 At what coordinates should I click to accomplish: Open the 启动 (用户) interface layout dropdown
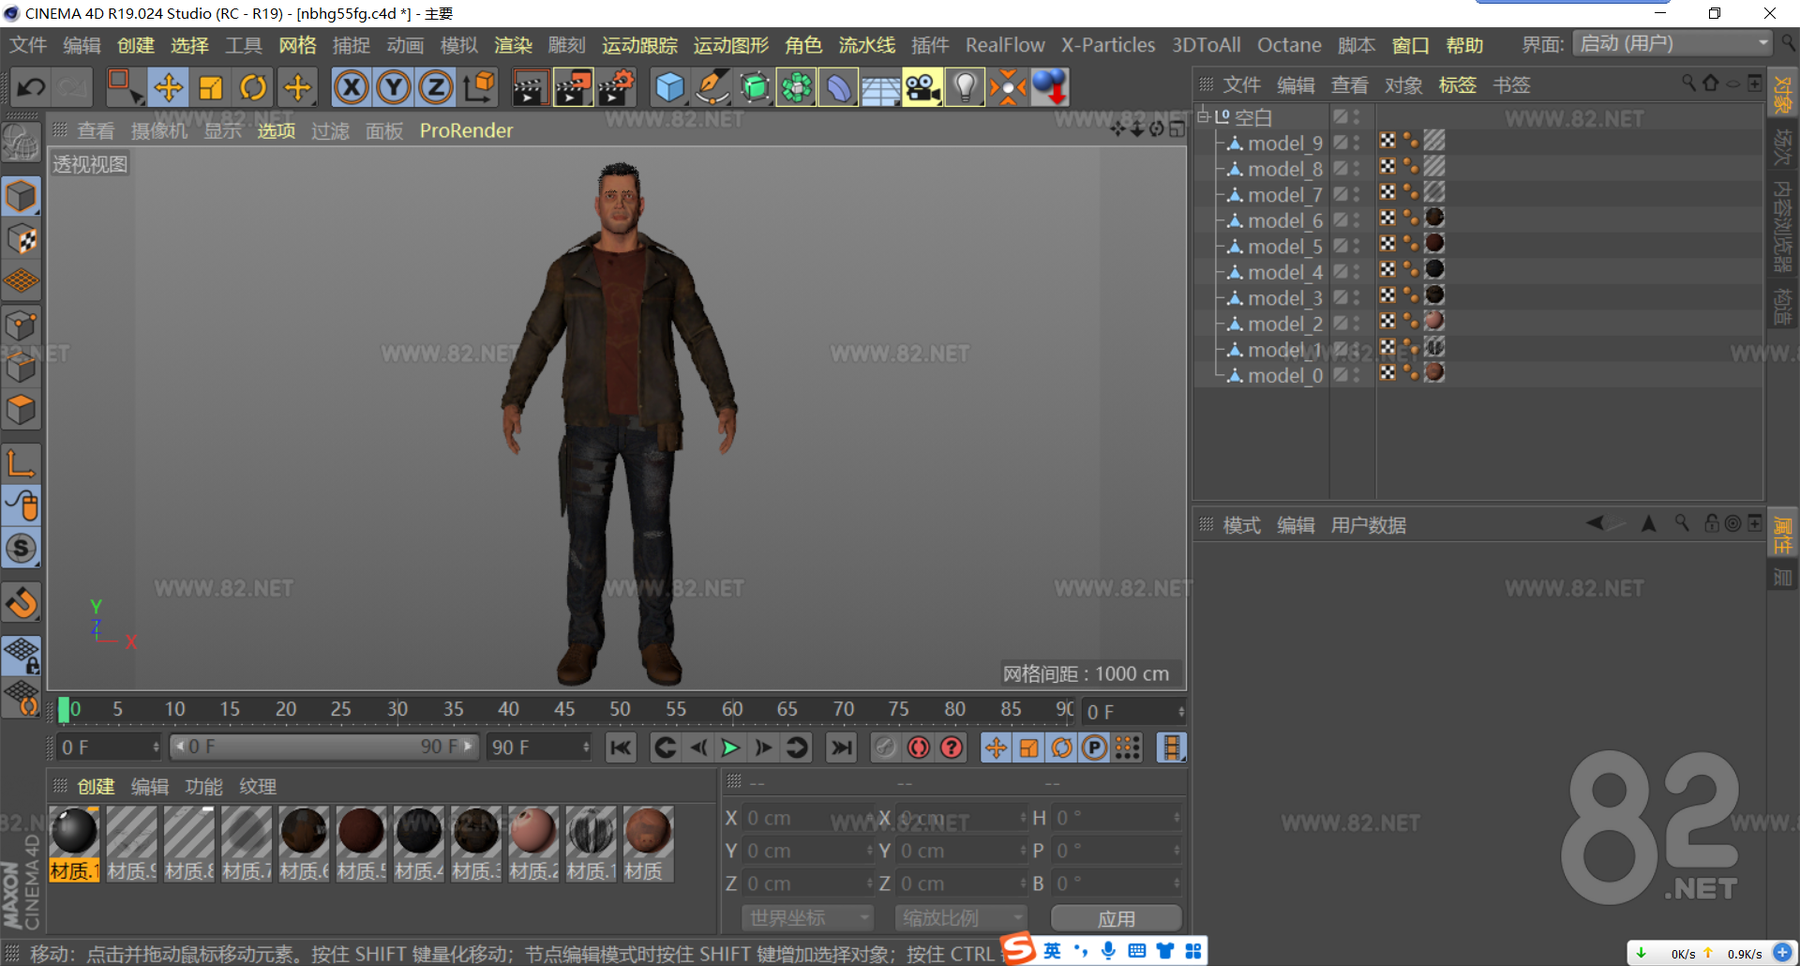[x=1670, y=44]
